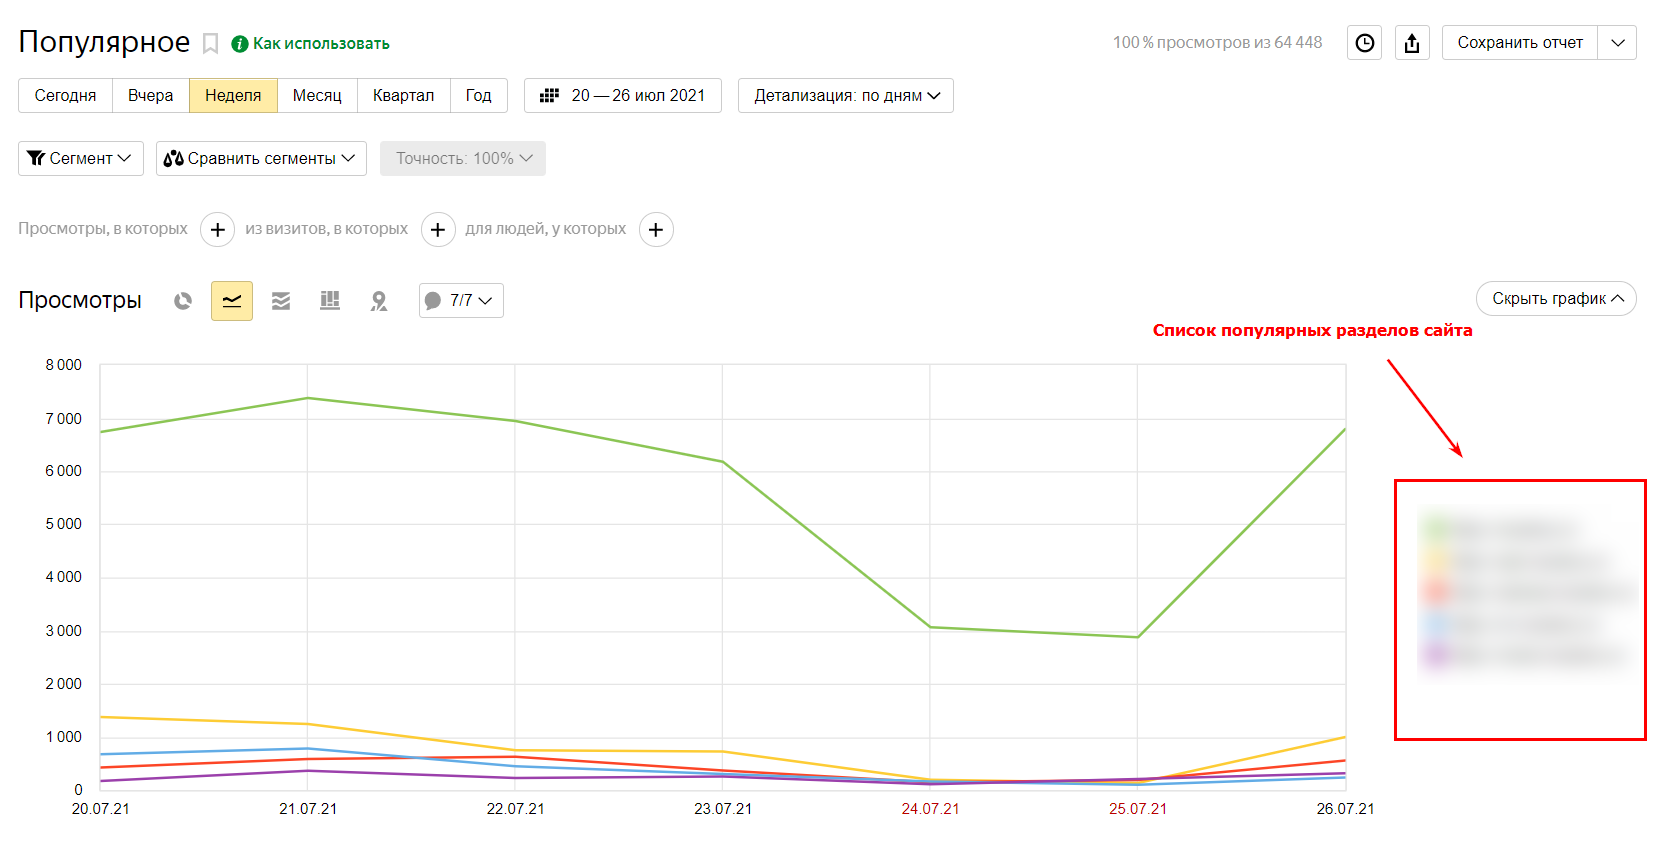Open the map chart view icon
The height and width of the screenshot is (867, 1656).
(379, 301)
